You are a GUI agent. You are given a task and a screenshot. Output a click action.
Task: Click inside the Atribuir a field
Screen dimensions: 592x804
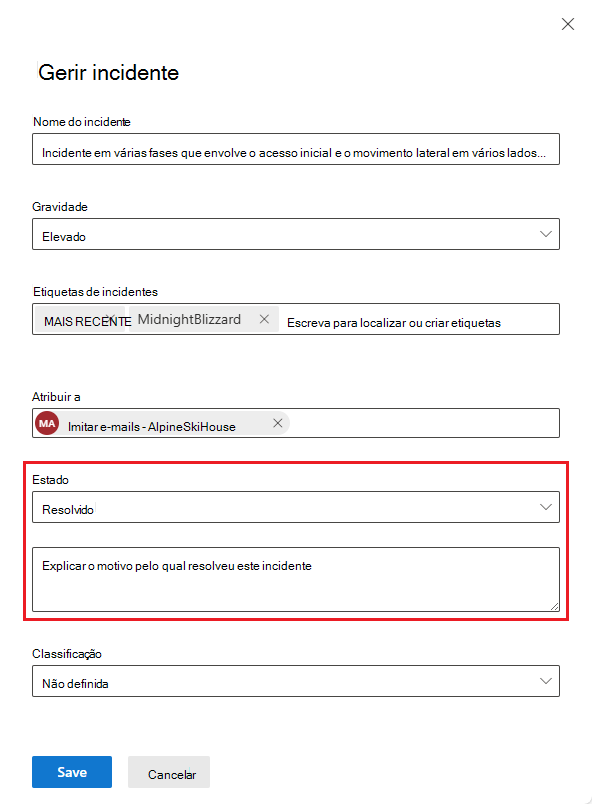(420, 422)
